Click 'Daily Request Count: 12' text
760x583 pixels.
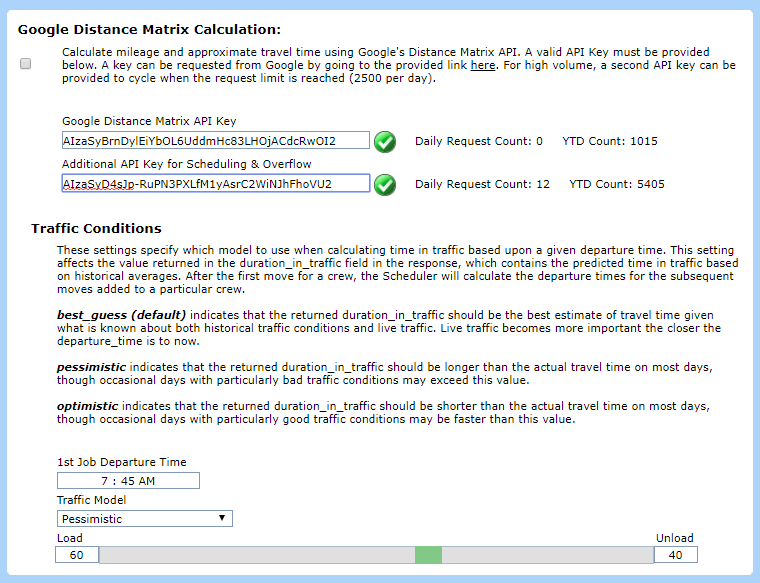click(x=482, y=184)
